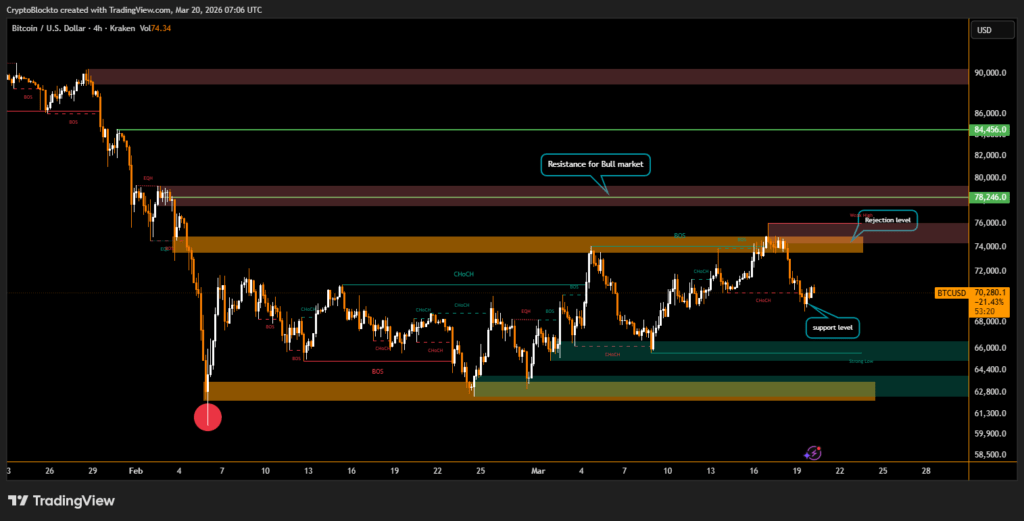Open the USD currency selector

click(x=983, y=30)
